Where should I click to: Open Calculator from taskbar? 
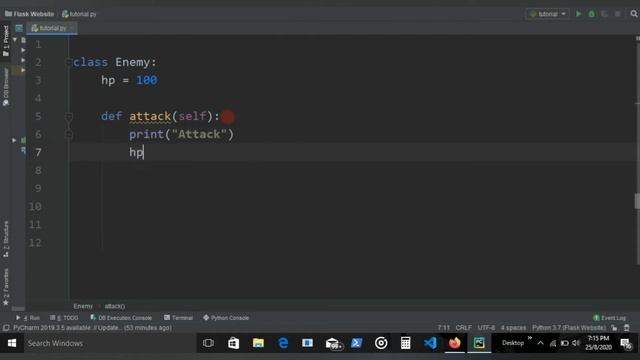point(405,343)
